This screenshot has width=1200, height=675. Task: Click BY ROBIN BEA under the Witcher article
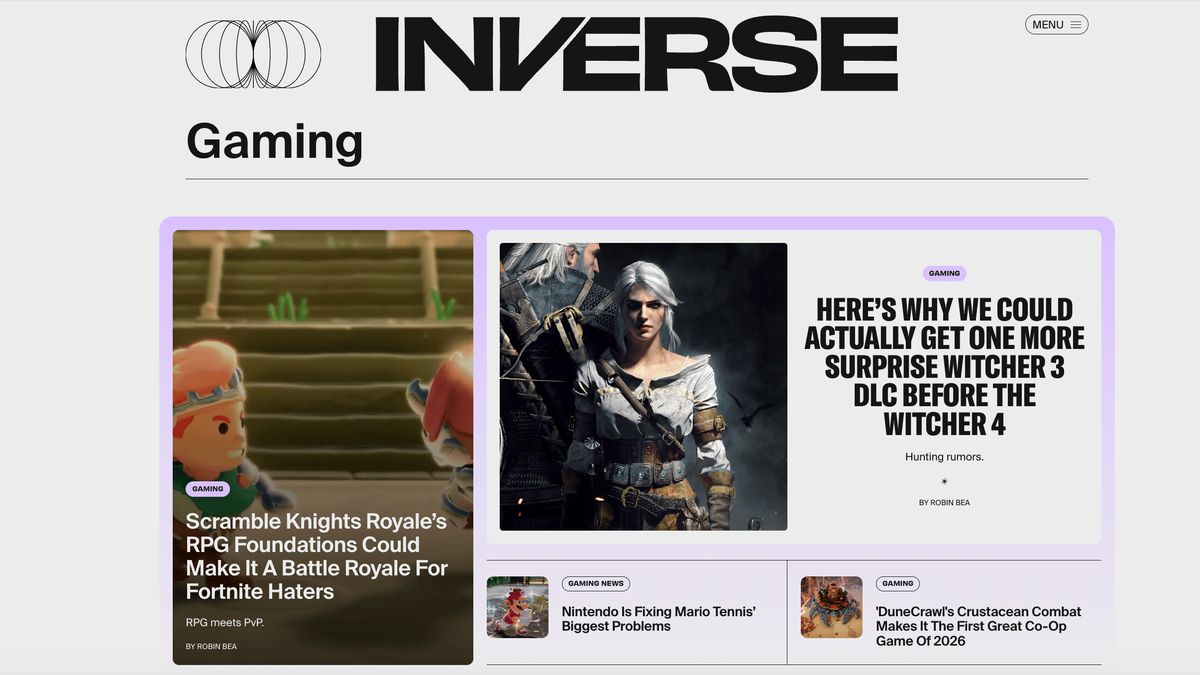944,502
